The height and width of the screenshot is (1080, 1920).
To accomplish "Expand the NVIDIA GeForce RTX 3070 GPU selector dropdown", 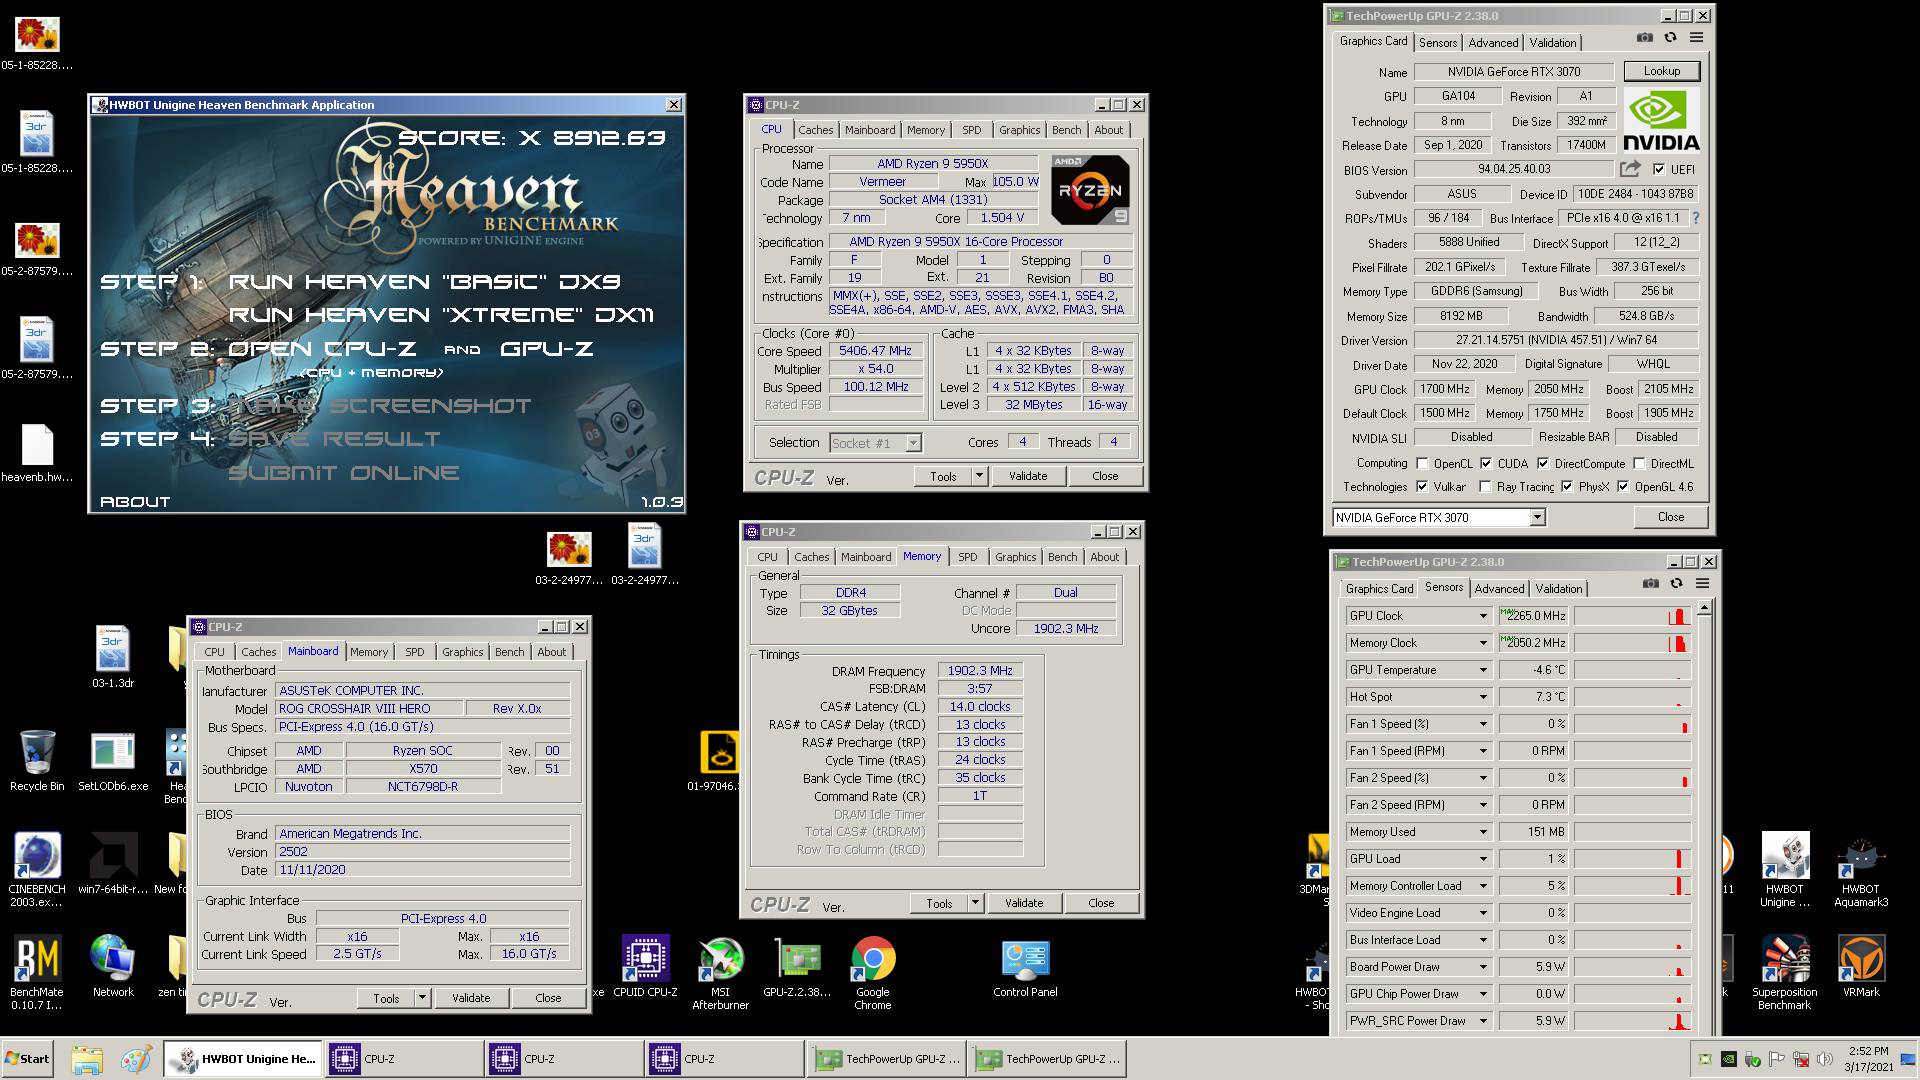I will tap(1537, 517).
